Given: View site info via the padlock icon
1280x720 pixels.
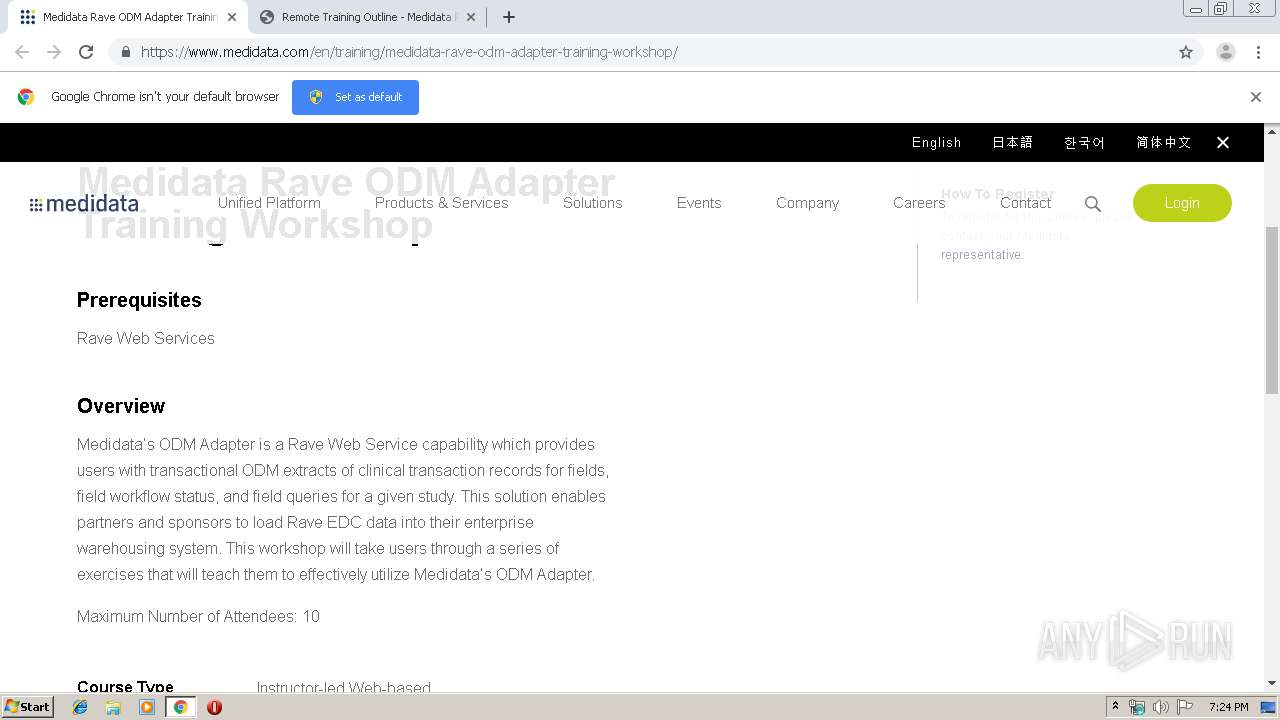Looking at the screenshot, I should tap(125, 52).
